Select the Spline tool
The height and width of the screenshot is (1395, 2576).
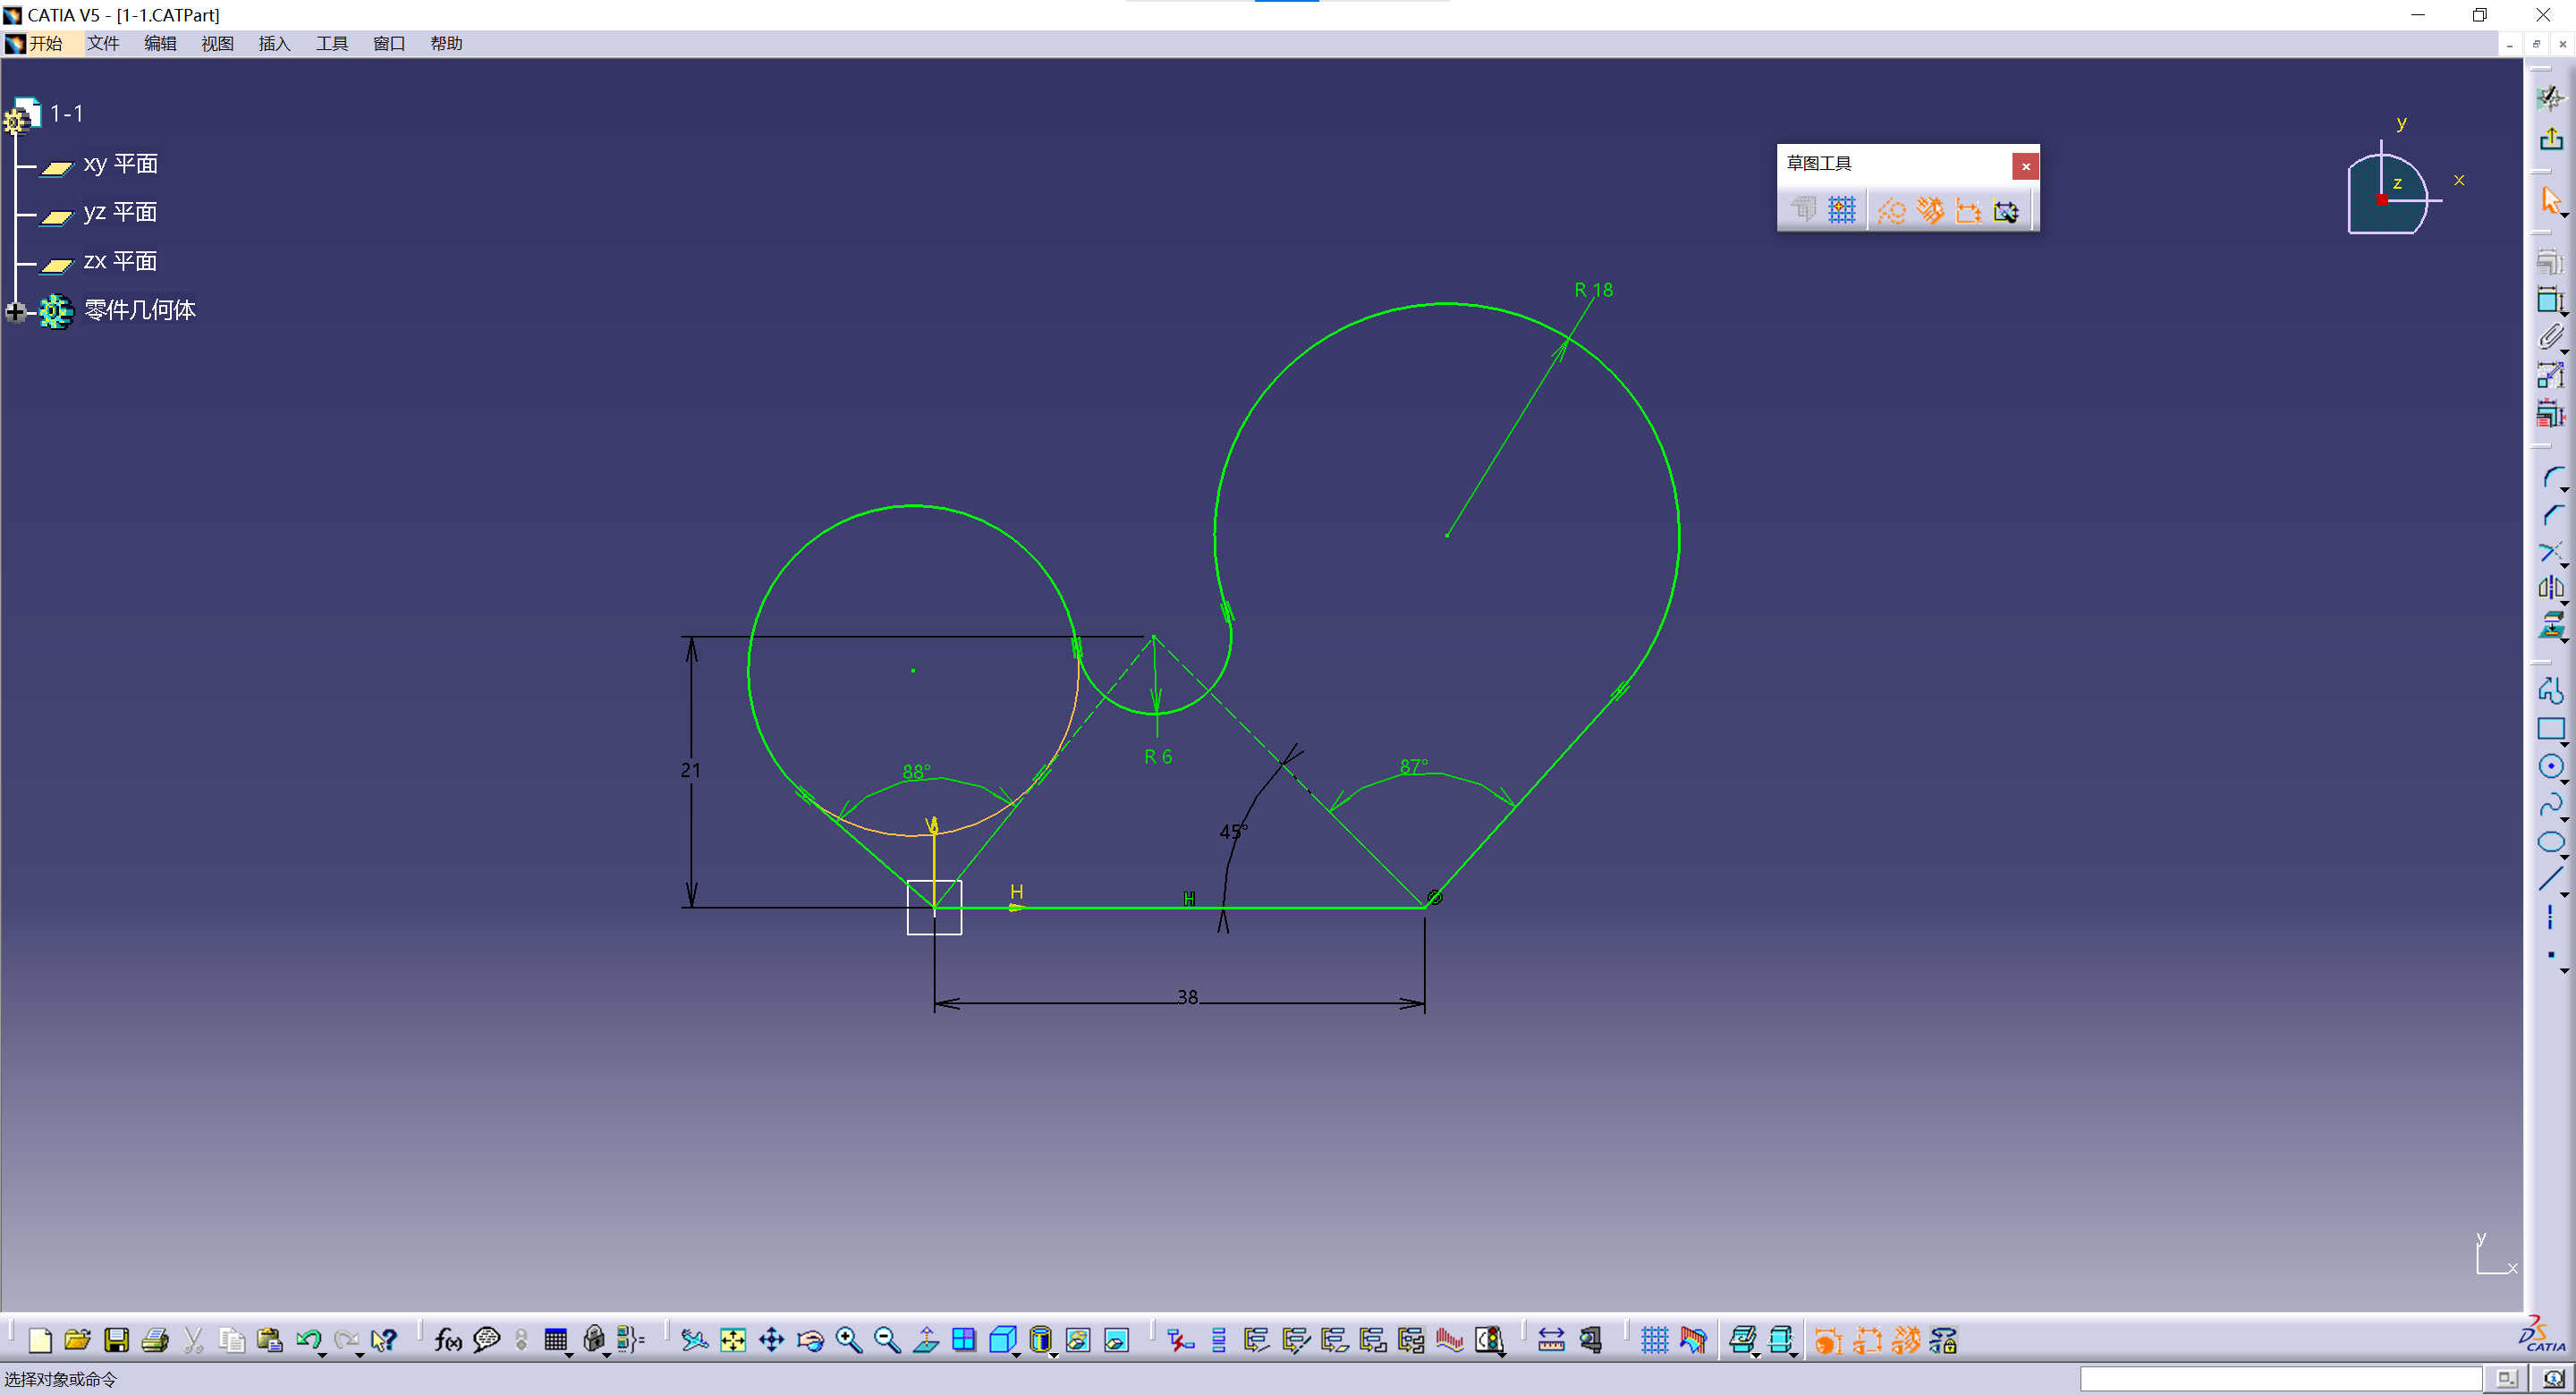[2550, 804]
